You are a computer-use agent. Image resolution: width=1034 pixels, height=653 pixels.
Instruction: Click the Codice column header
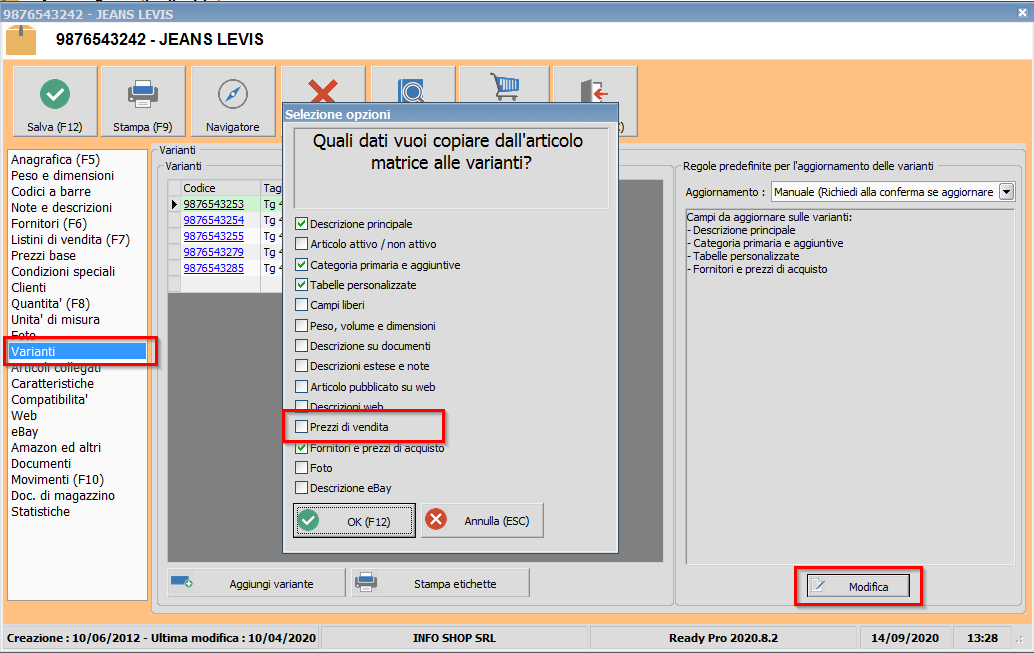[x=220, y=188]
